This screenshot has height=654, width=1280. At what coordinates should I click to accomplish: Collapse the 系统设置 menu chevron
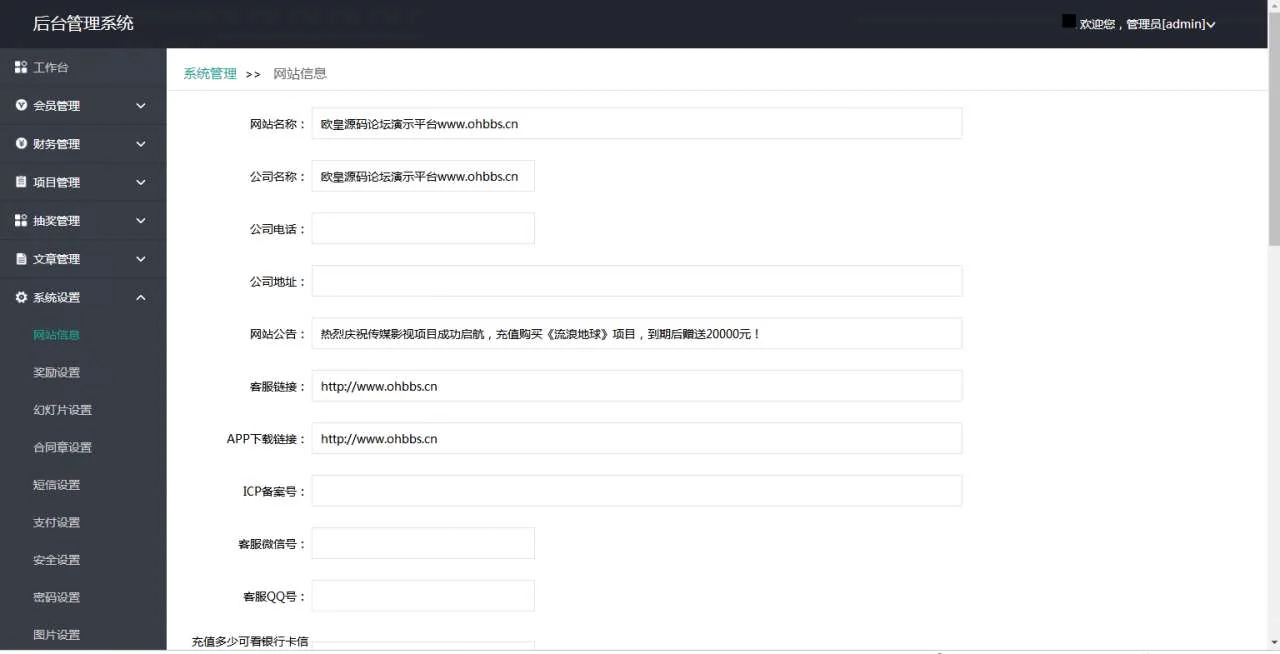tap(141, 297)
